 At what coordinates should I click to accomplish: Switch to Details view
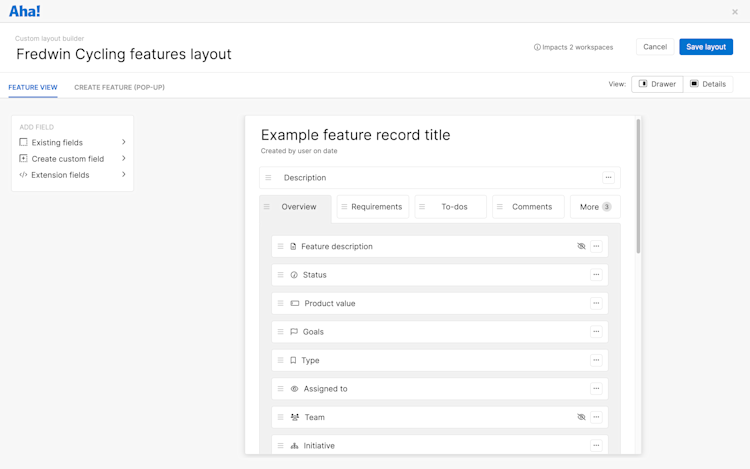(708, 84)
